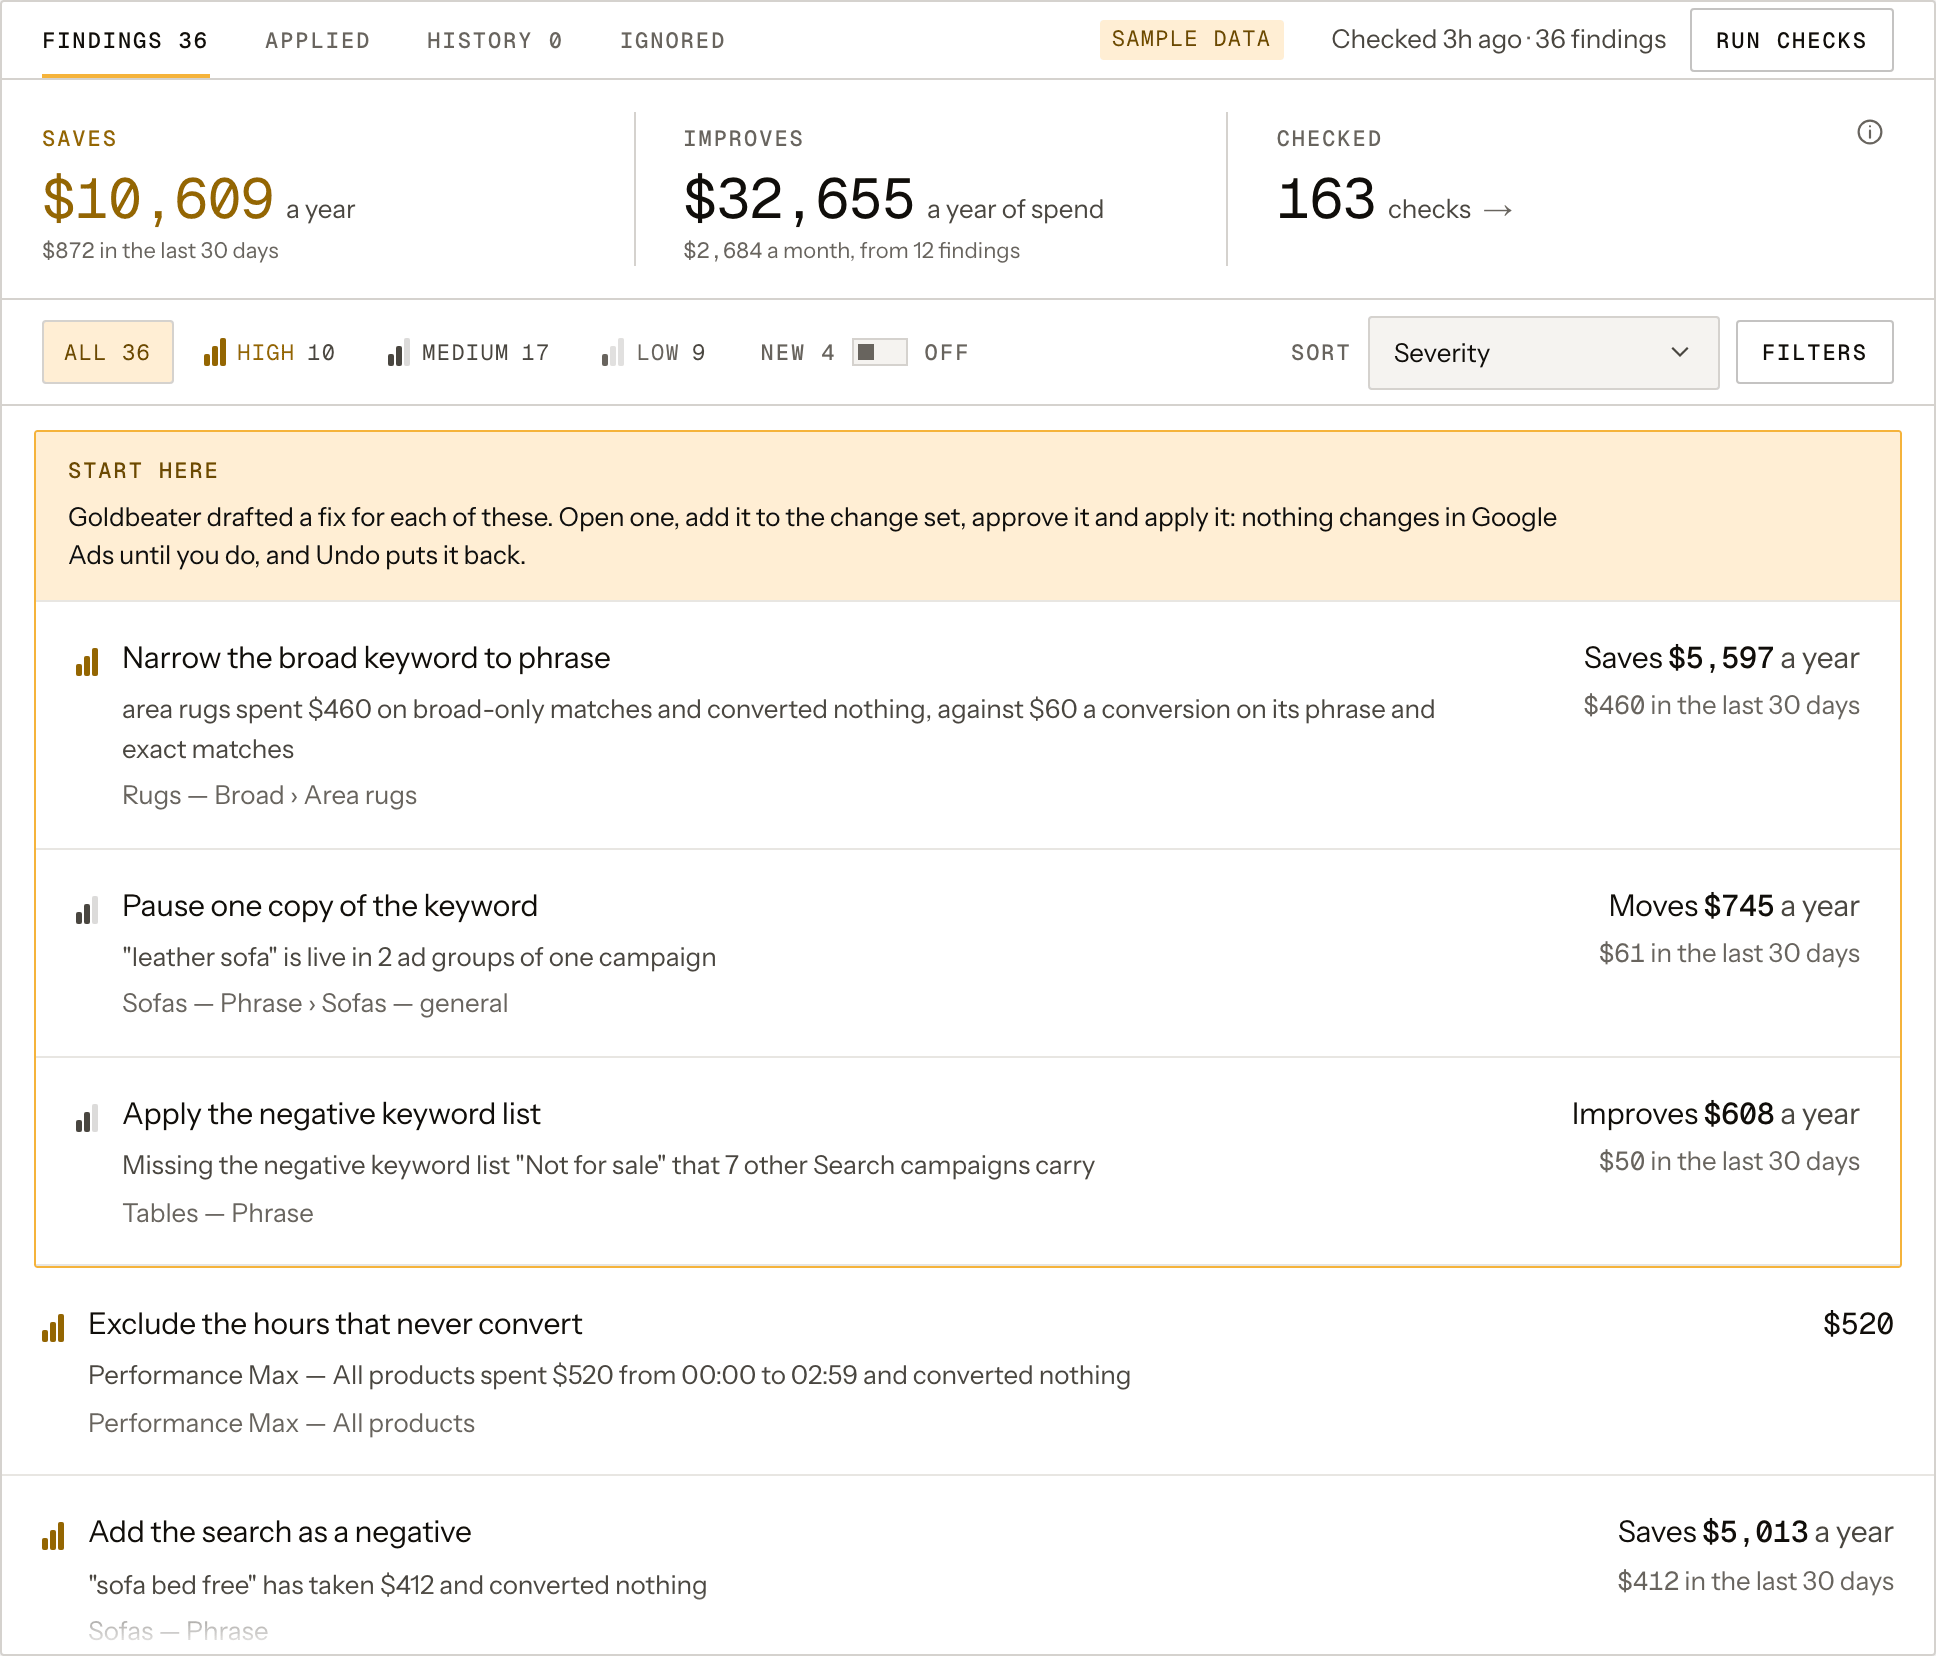
Task: Click the arrow next to 163 checks
Action: [x=1497, y=210]
